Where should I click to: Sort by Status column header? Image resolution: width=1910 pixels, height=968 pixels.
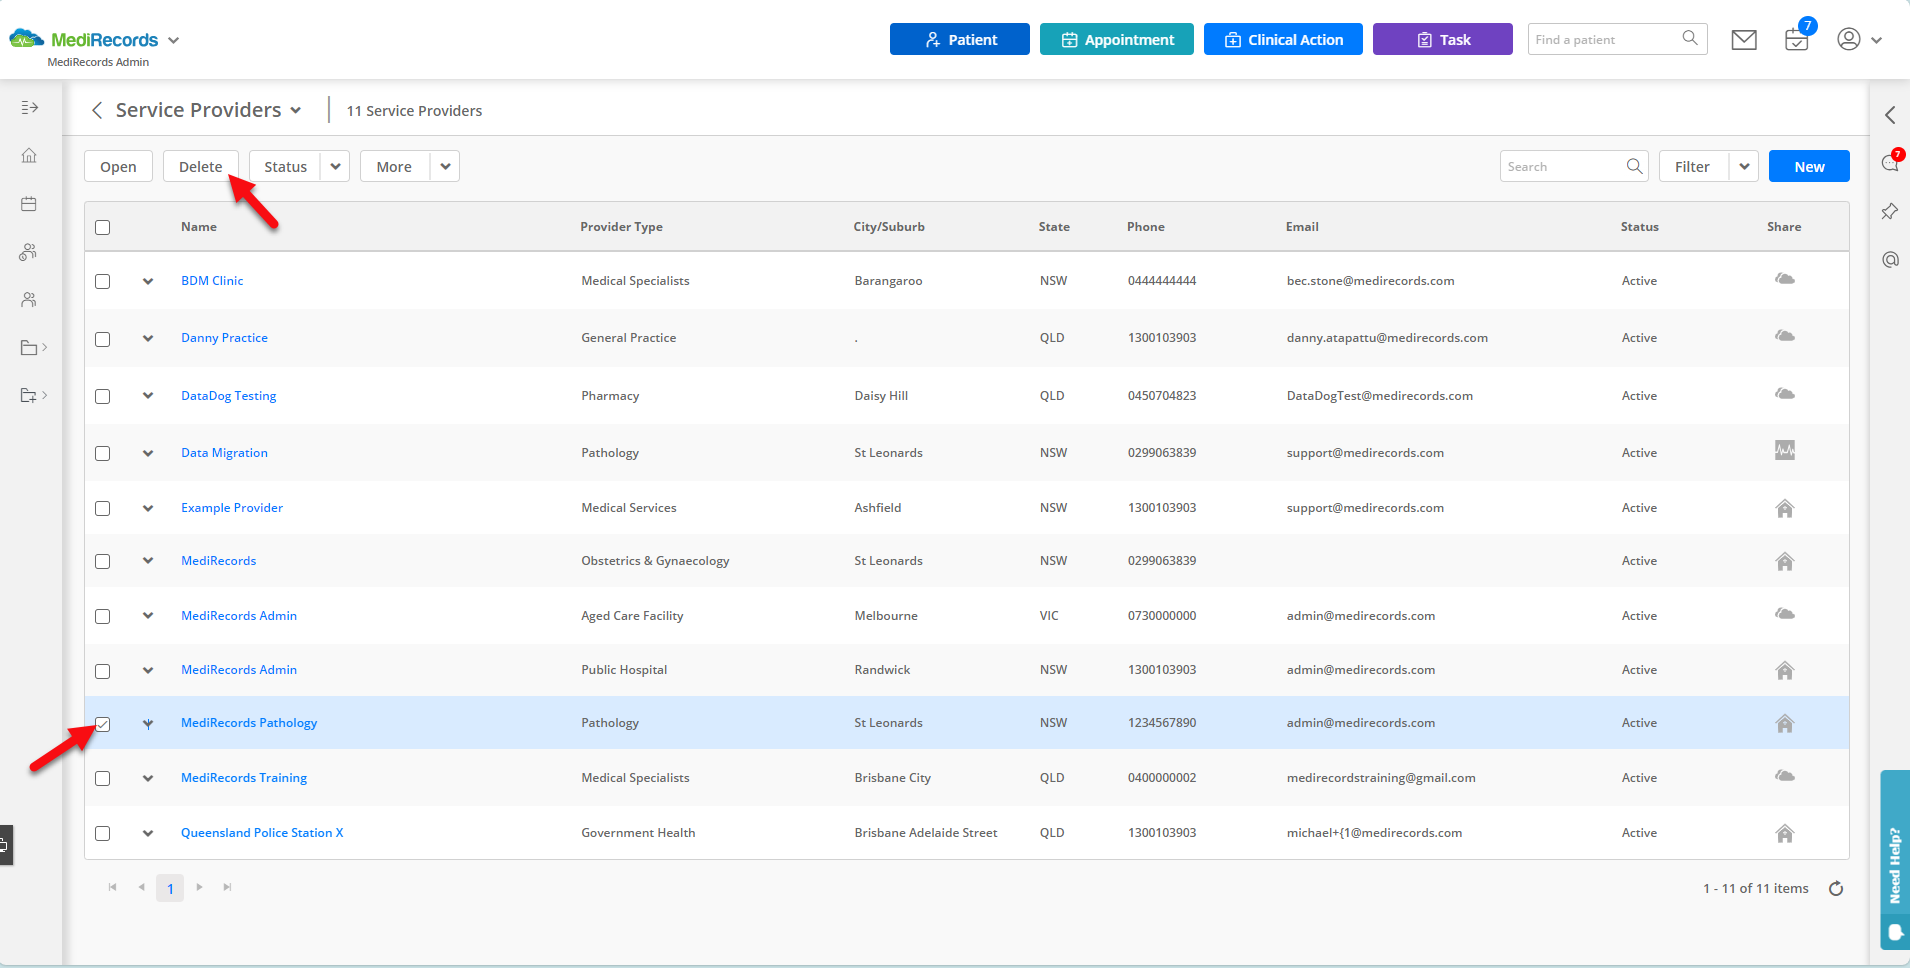click(1640, 227)
